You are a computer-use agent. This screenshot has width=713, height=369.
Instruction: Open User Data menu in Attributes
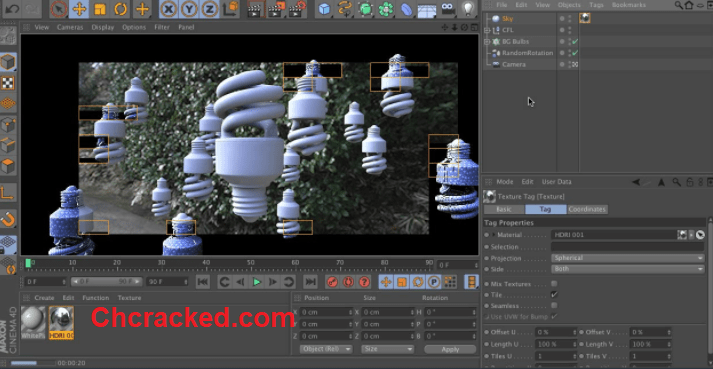point(557,182)
